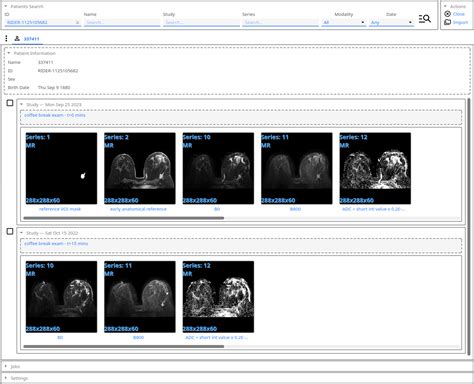Screen dimensions: 474x384
Task: Click the reference VOI mask series label
Action: point(60,209)
